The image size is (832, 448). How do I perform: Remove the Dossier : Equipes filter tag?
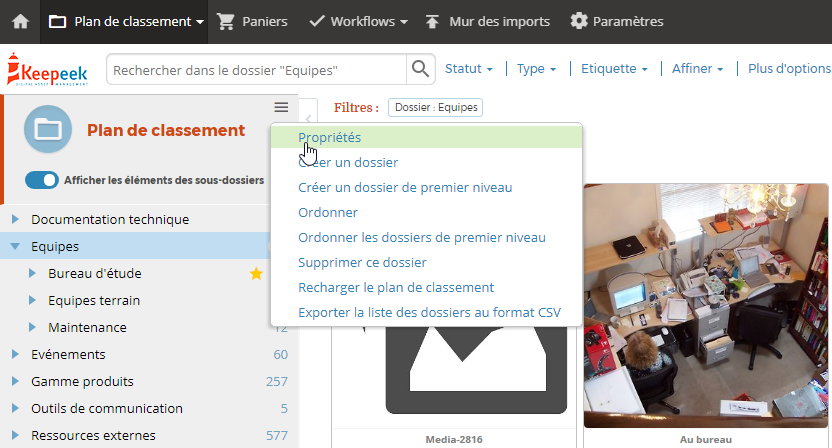click(x=436, y=107)
